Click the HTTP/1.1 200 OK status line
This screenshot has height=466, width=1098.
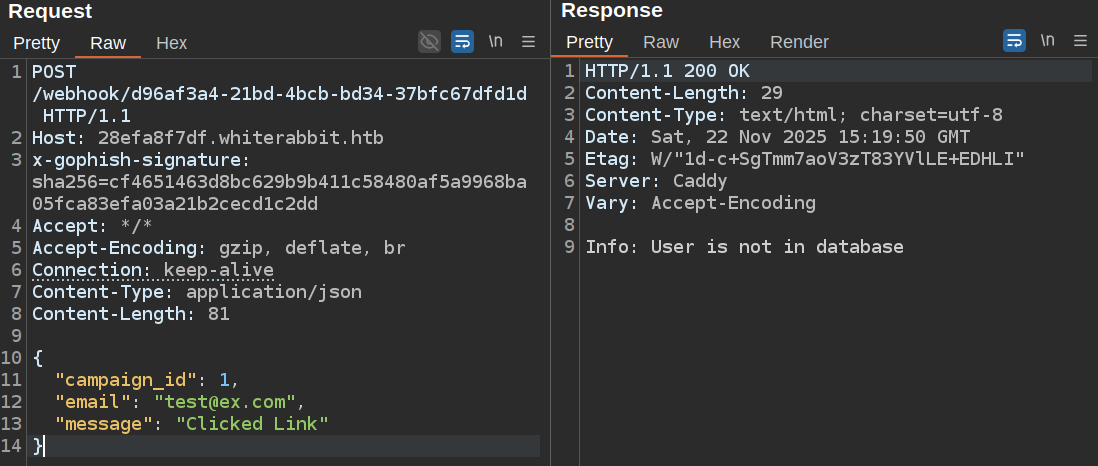pos(667,71)
